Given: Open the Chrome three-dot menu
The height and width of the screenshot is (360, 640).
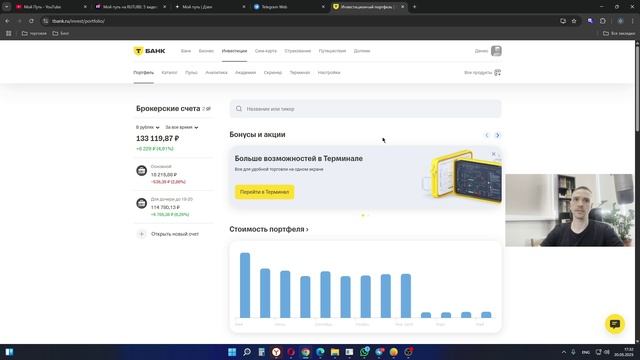Looking at the screenshot, I should [633, 21].
